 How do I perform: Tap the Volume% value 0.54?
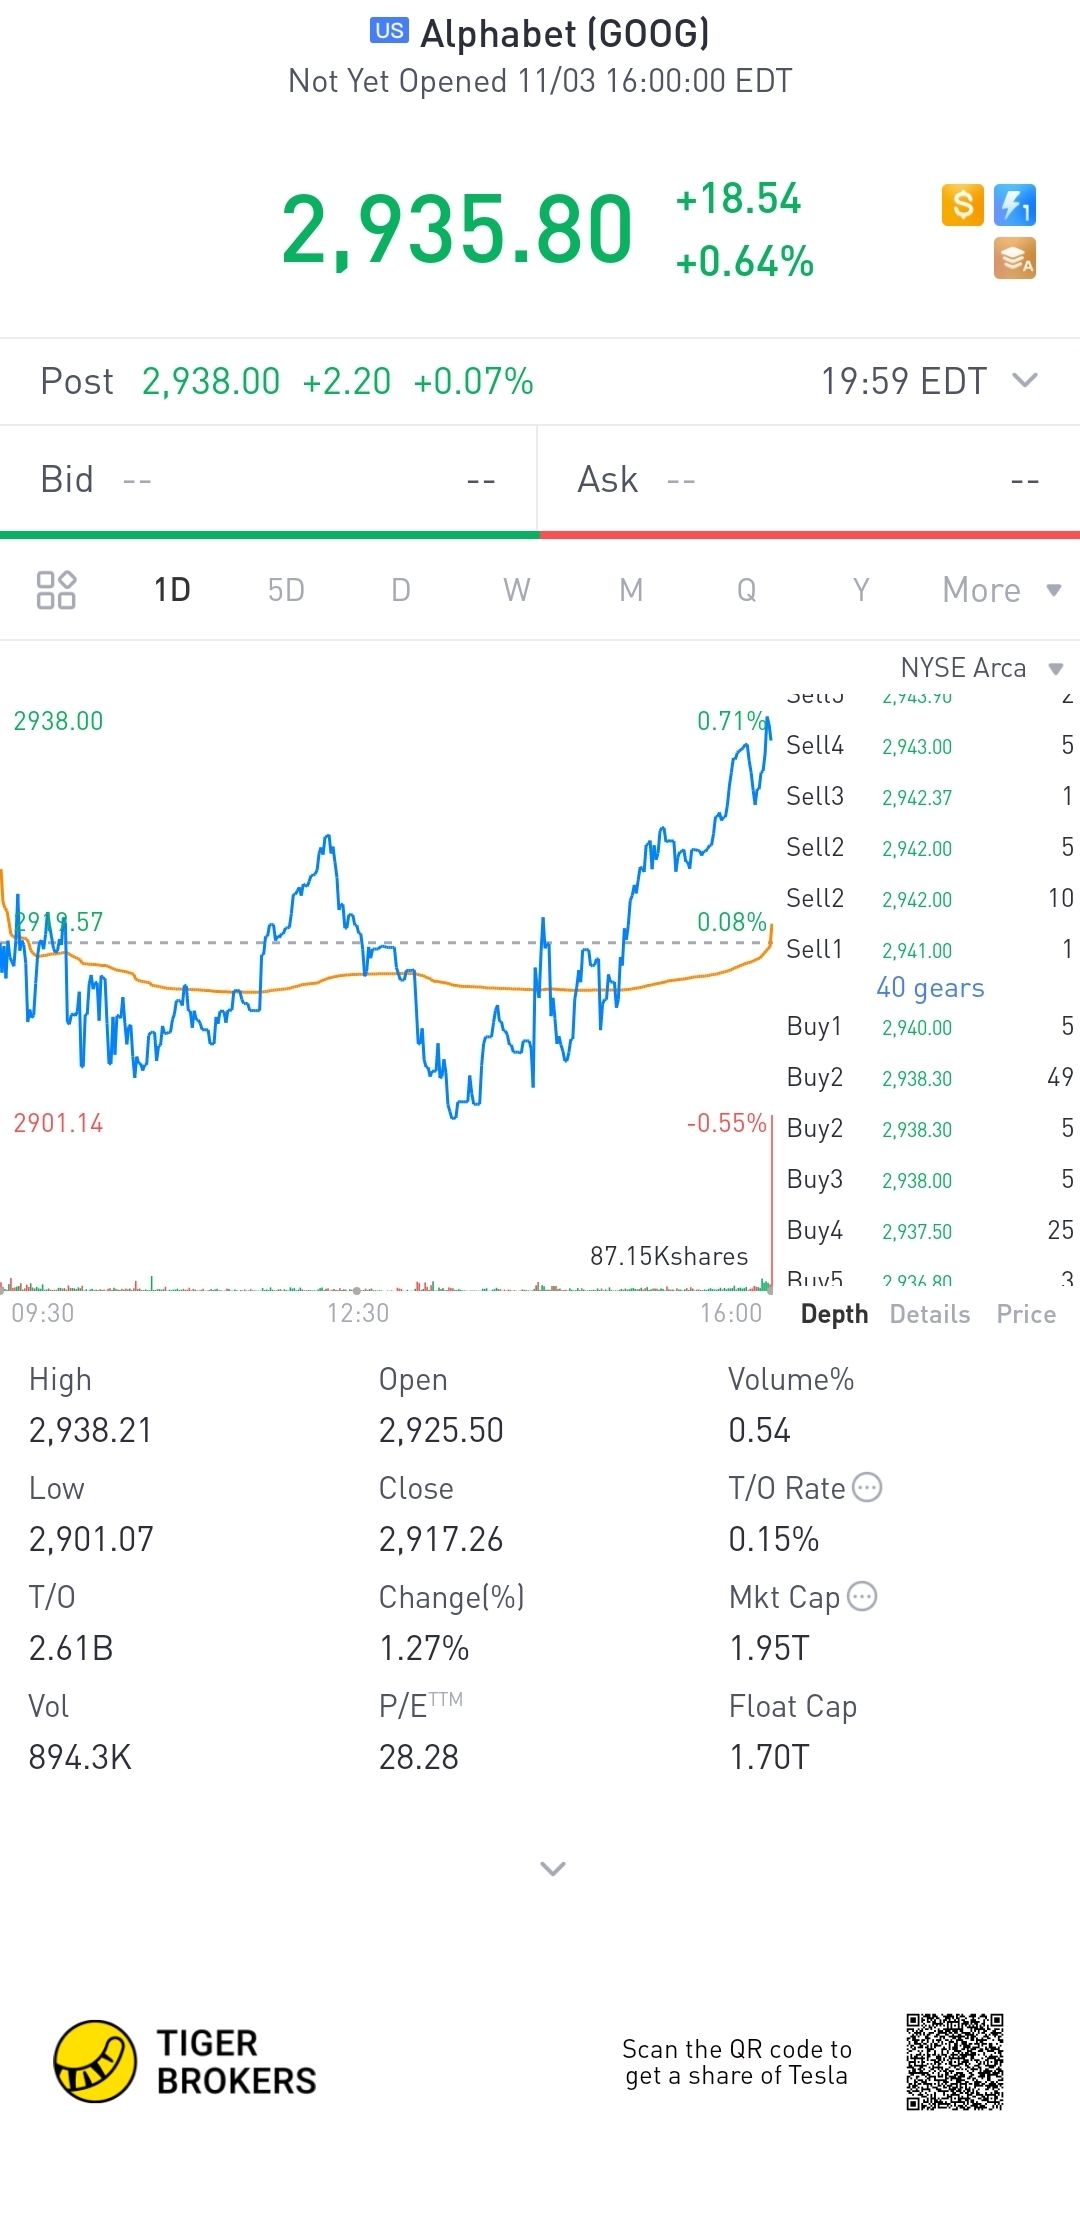(x=759, y=1430)
